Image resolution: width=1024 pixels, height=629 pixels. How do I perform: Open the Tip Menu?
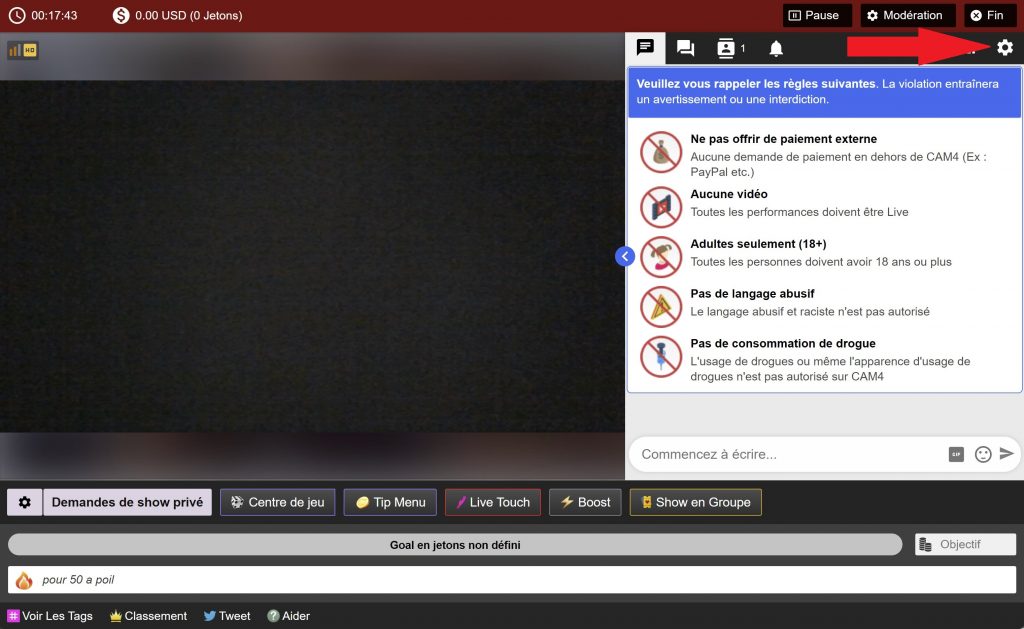click(390, 502)
